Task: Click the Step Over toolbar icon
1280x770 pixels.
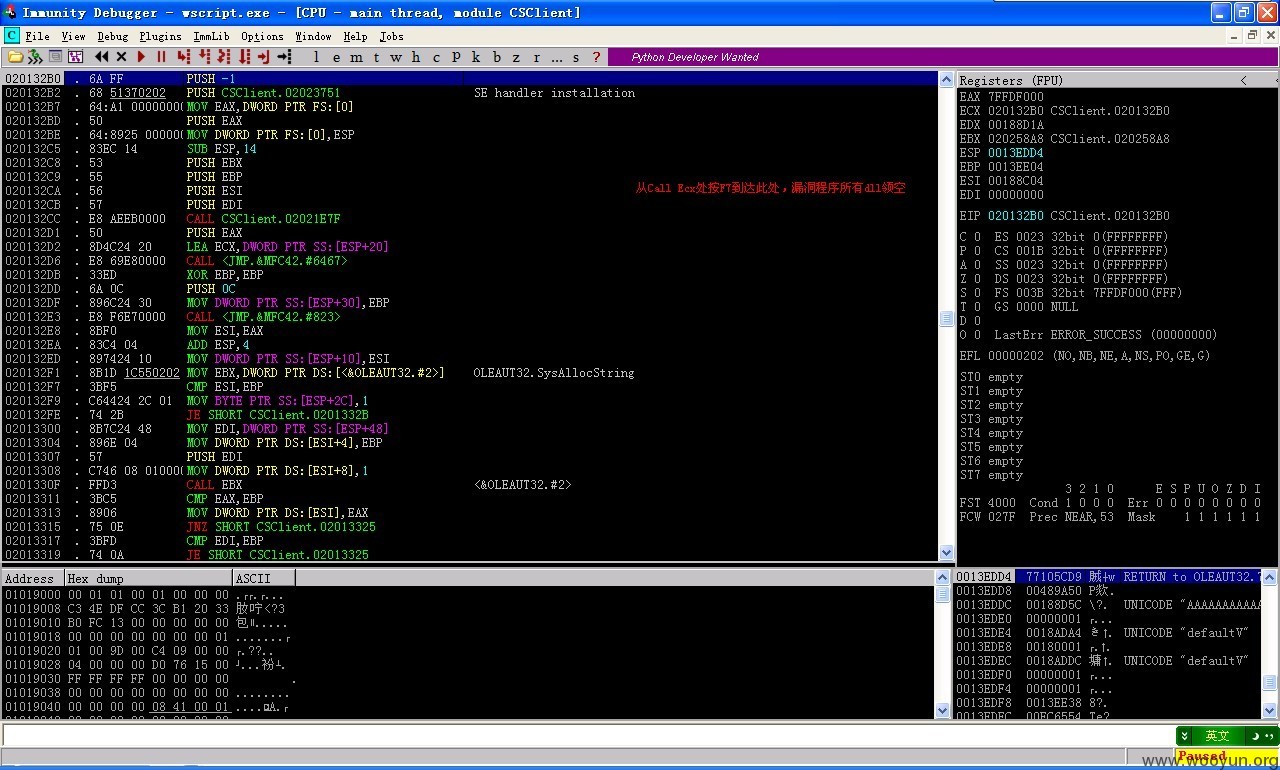Action: coord(204,57)
